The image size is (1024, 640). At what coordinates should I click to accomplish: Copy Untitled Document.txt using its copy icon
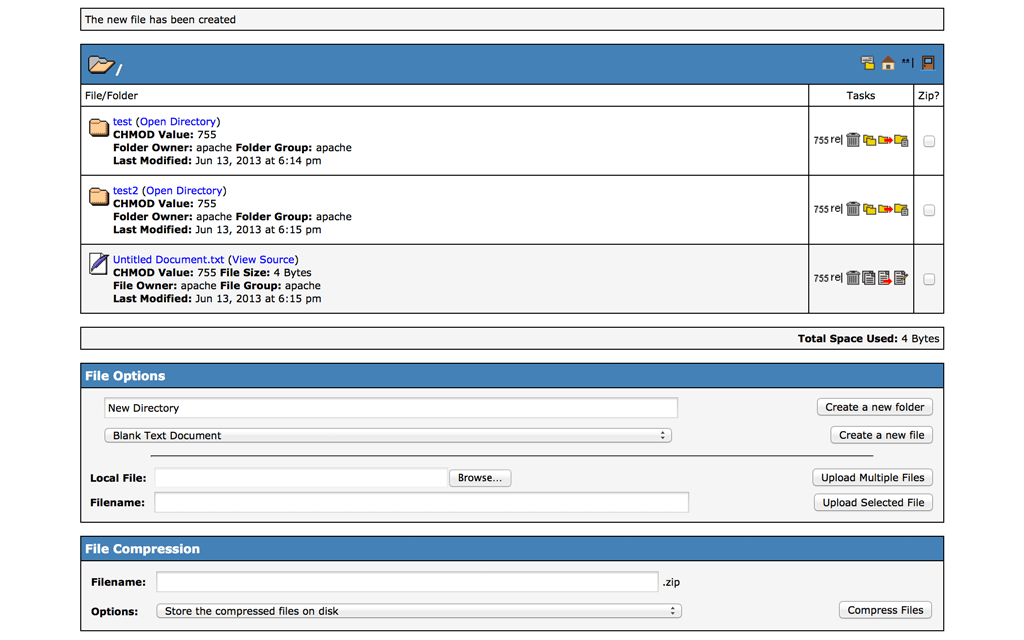click(x=870, y=277)
